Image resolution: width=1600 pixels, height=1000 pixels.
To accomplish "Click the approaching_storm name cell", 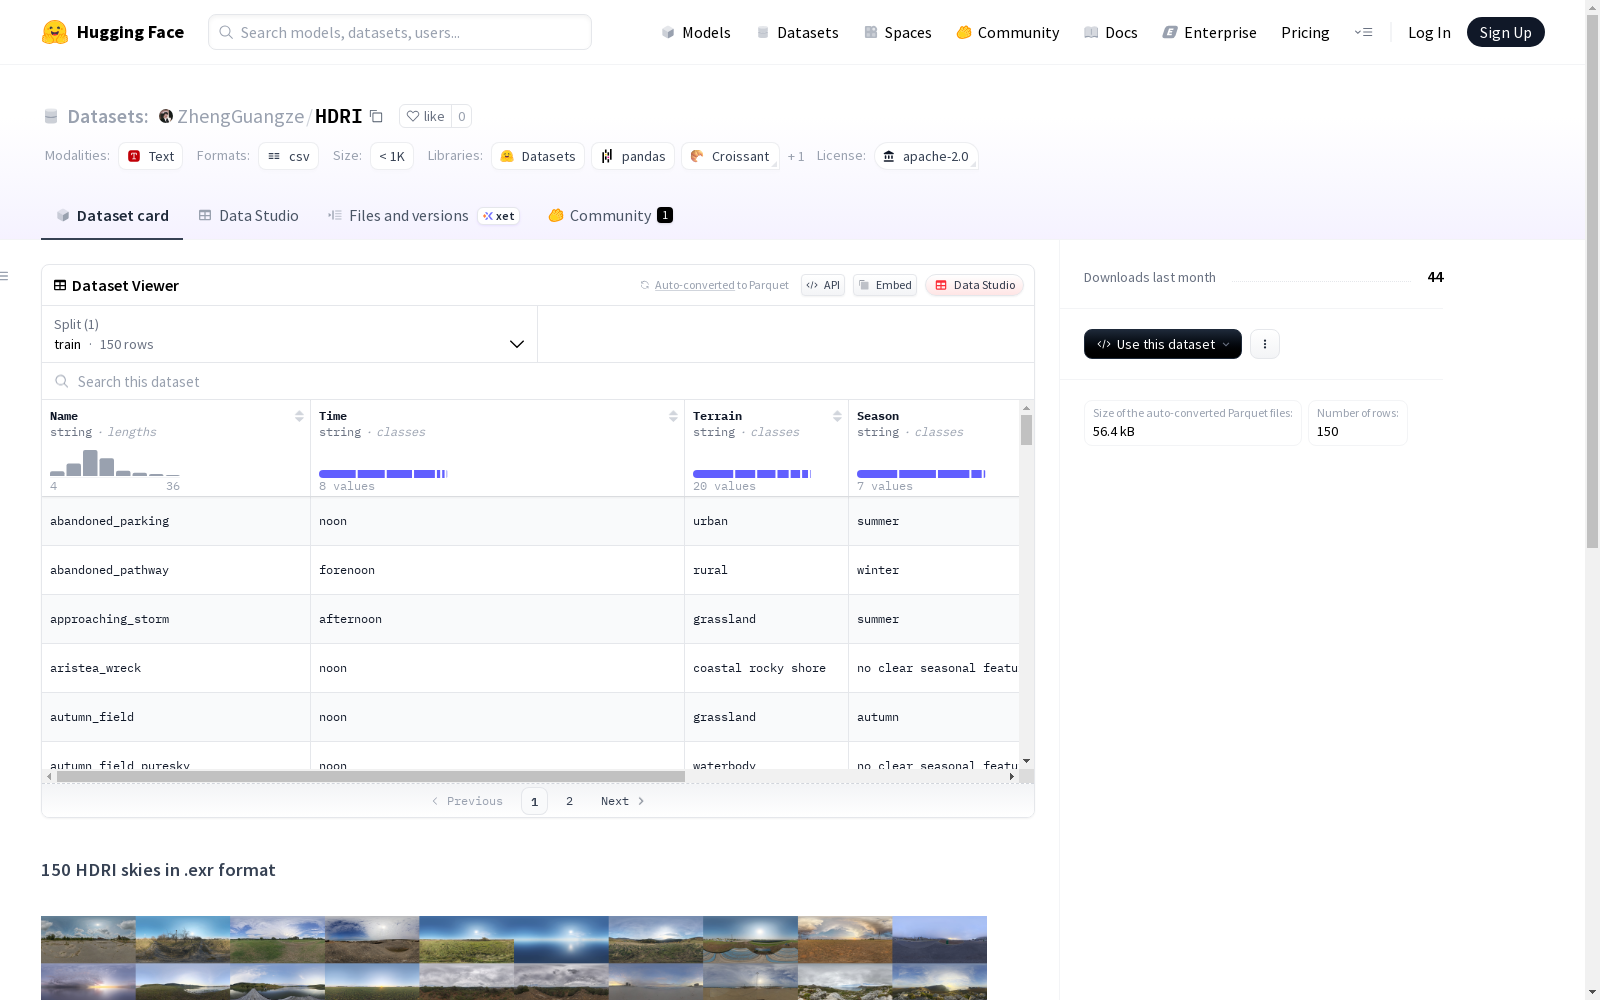I will tap(176, 619).
